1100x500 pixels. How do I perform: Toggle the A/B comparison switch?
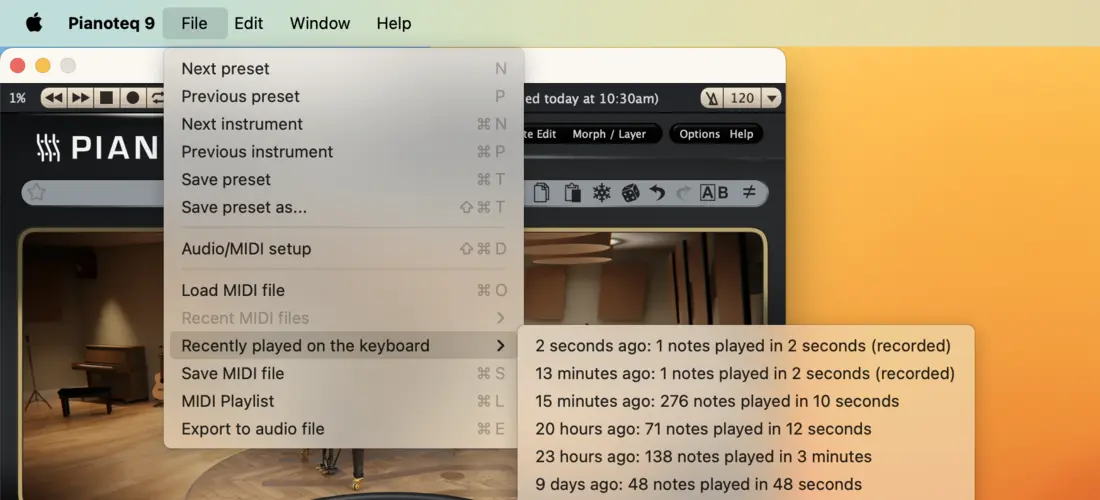pyautogui.click(x=714, y=193)
